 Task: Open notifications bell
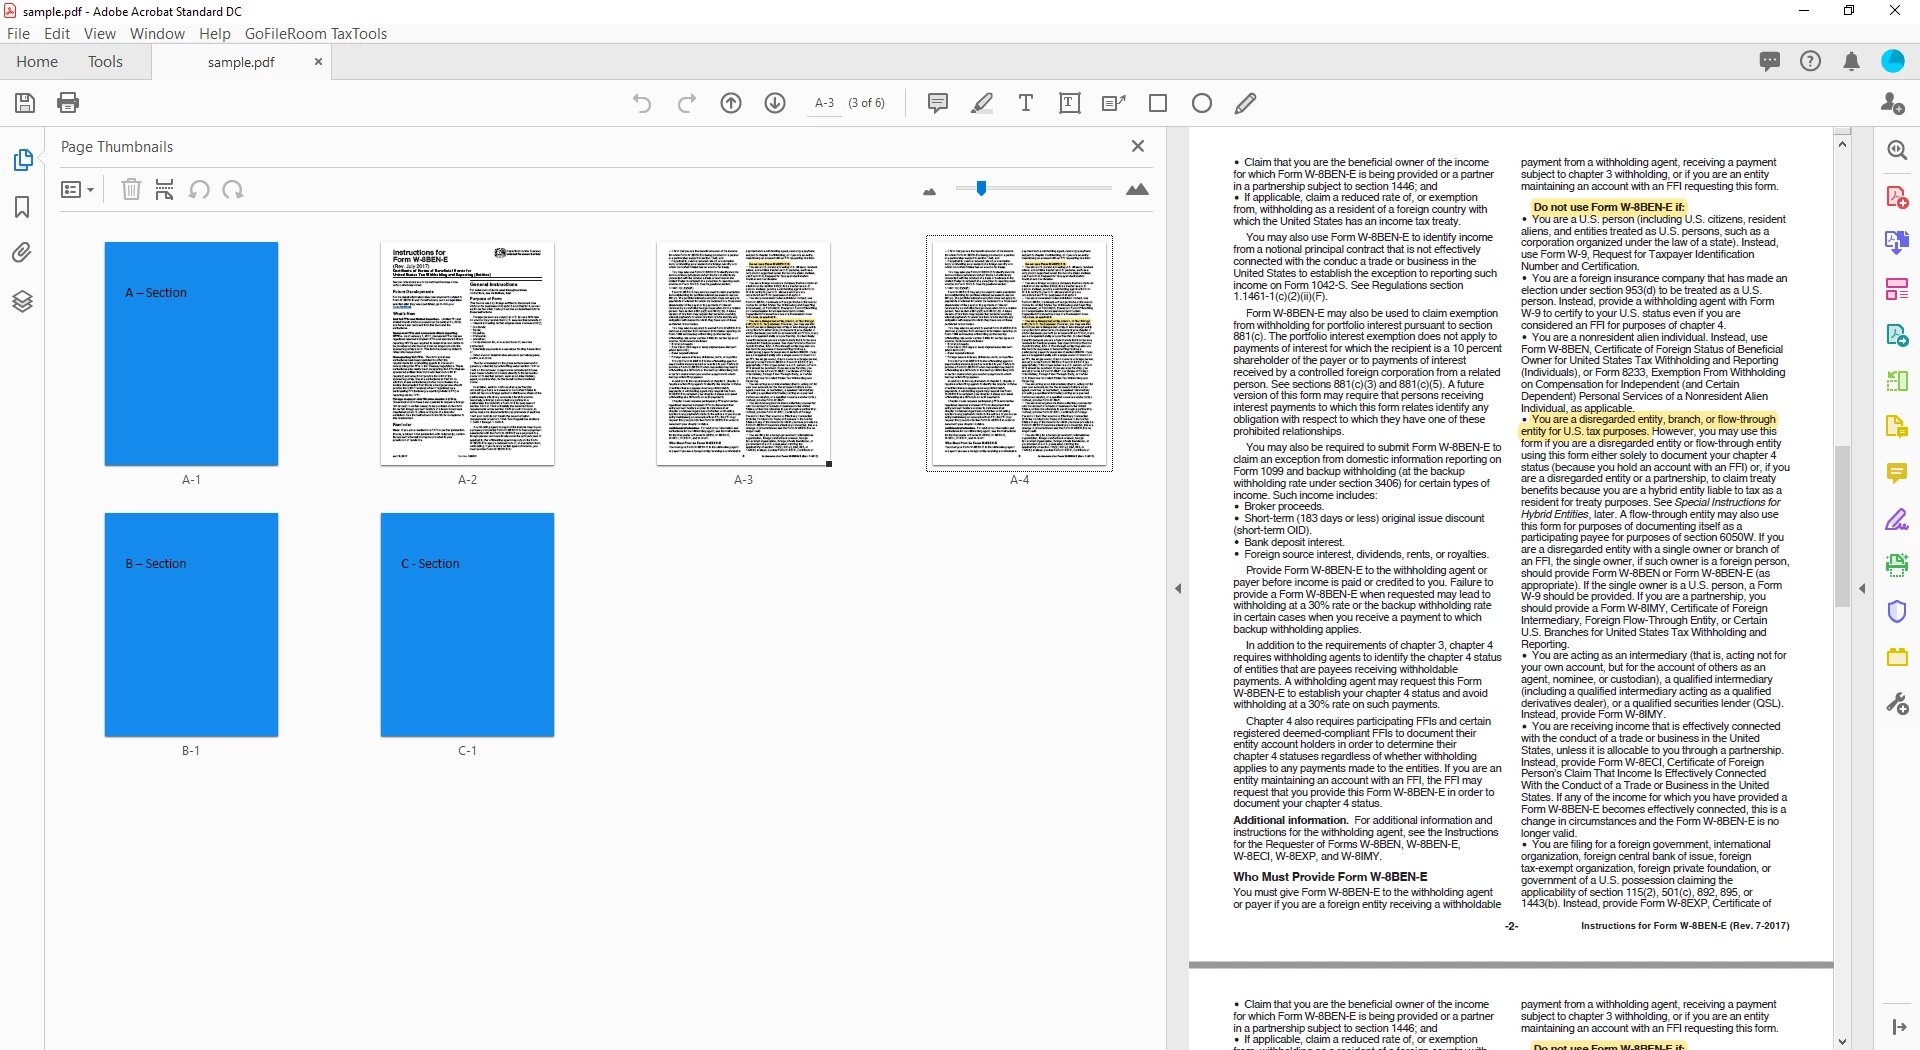click(1851, 61)
